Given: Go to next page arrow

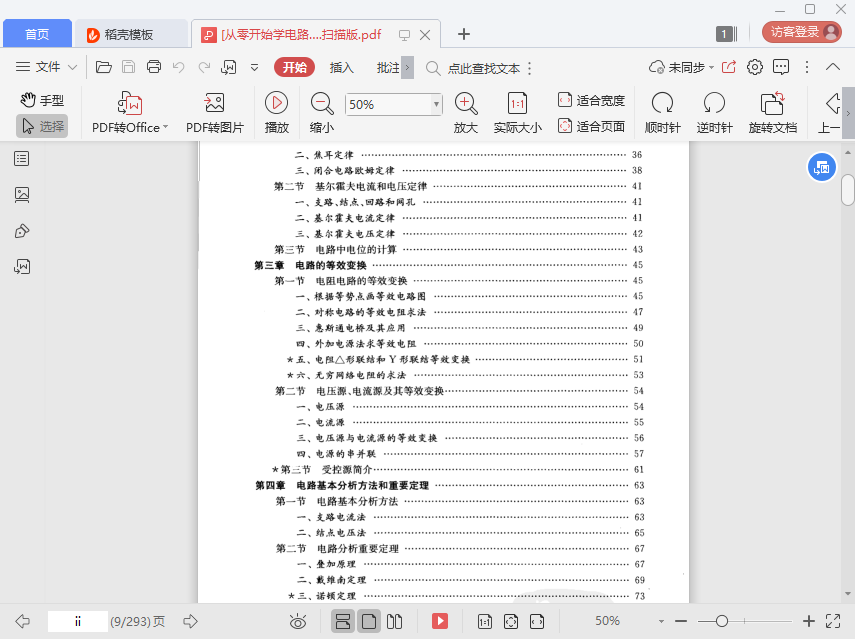Looking at the screenshot, I should coord(190,621).
